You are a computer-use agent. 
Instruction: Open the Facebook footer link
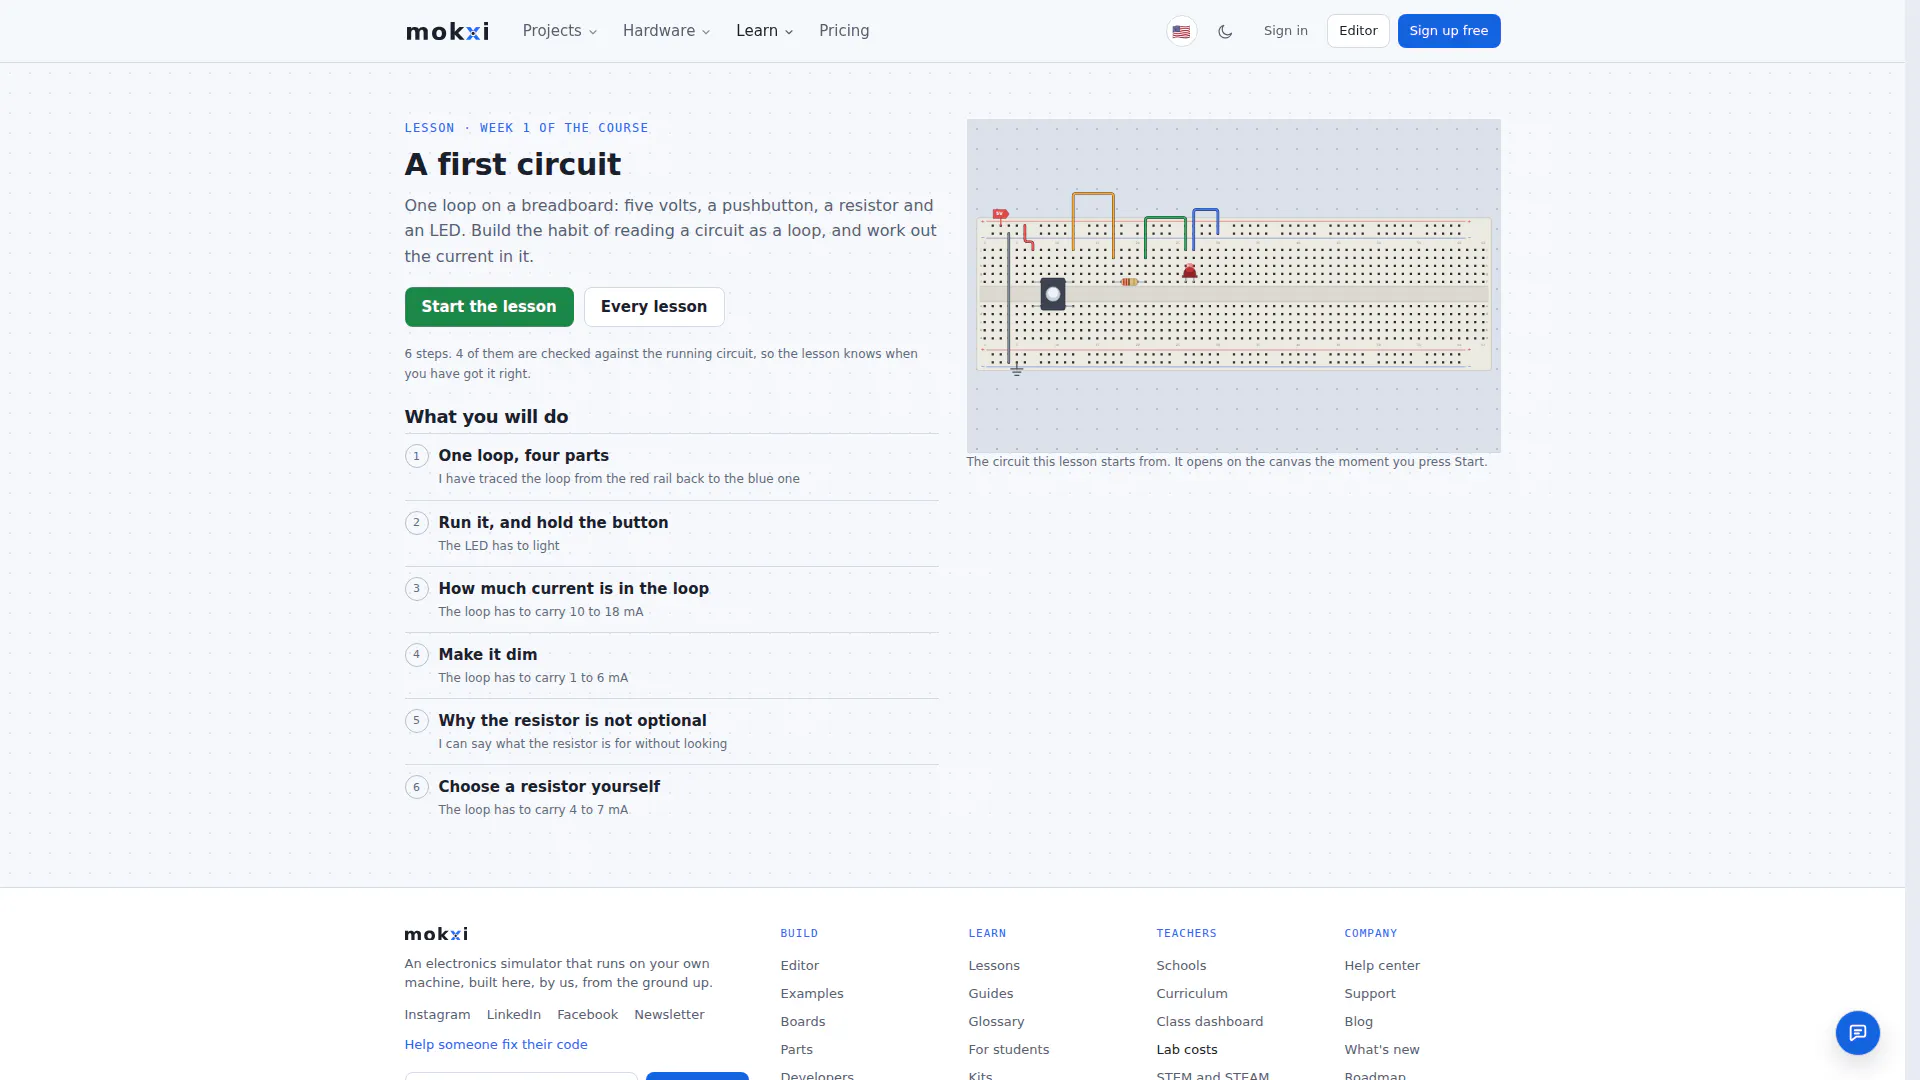pos(587,1015)
